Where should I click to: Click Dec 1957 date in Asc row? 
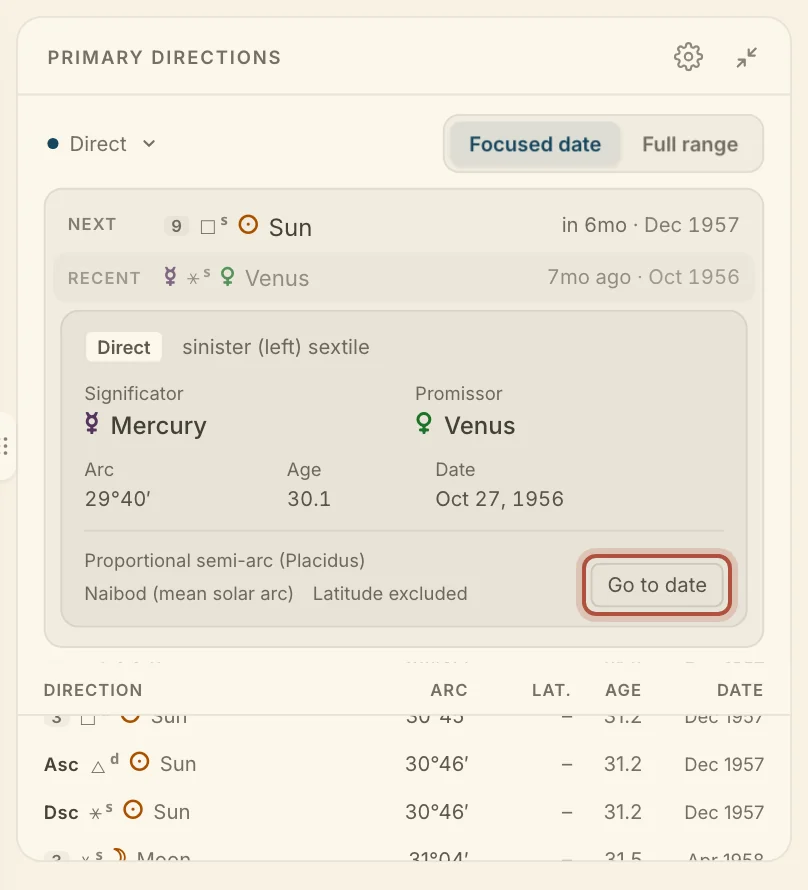(724, 765)
